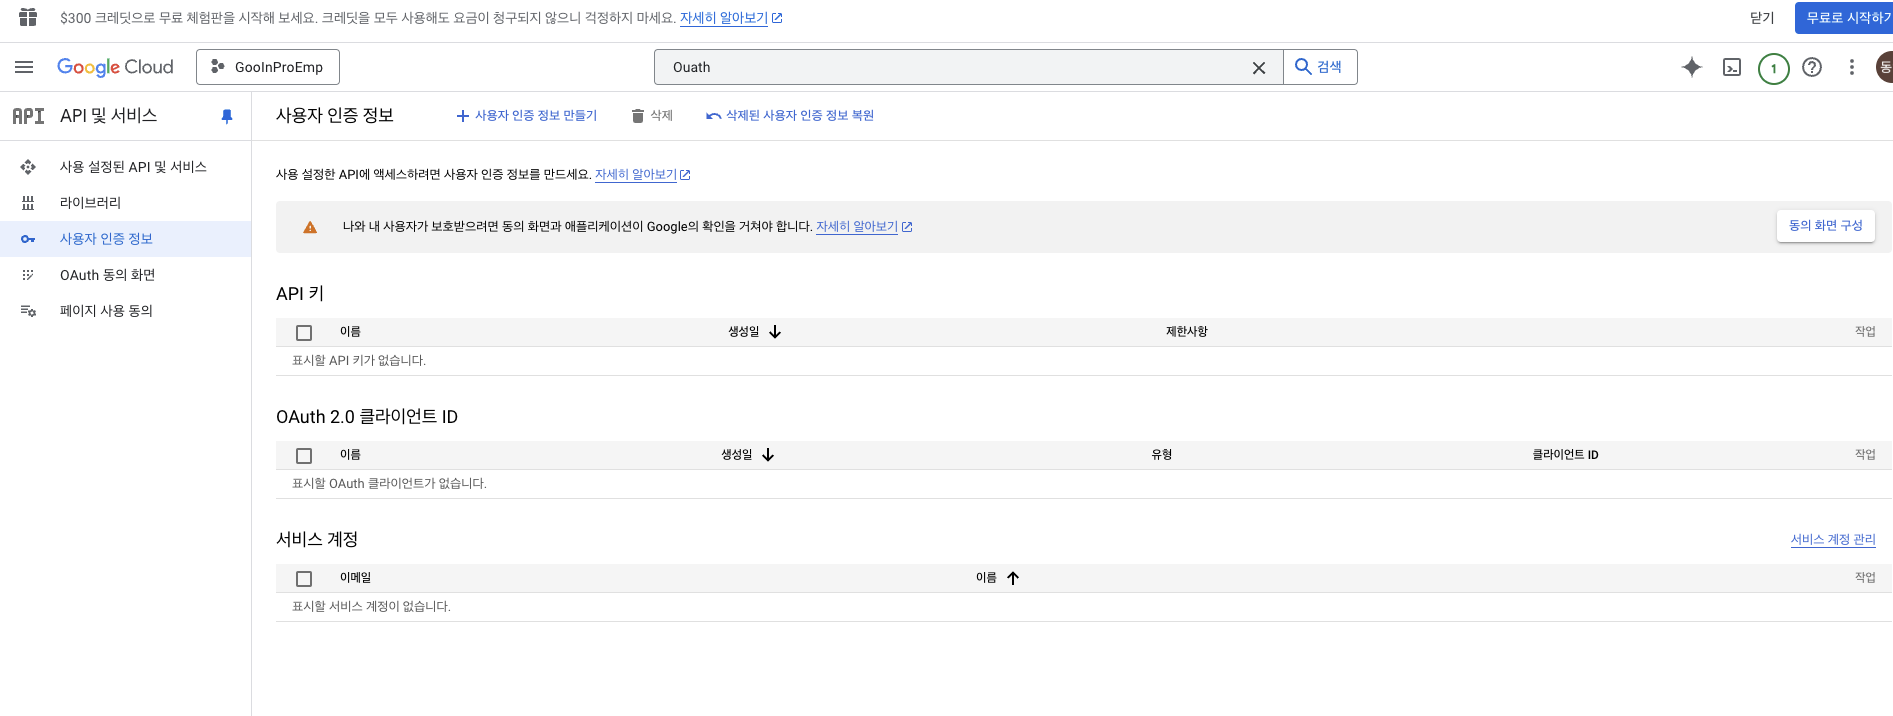Open the main navigation hamburger menu
The width and height of the screenshot is (1893, 716).
coord(24,67)
